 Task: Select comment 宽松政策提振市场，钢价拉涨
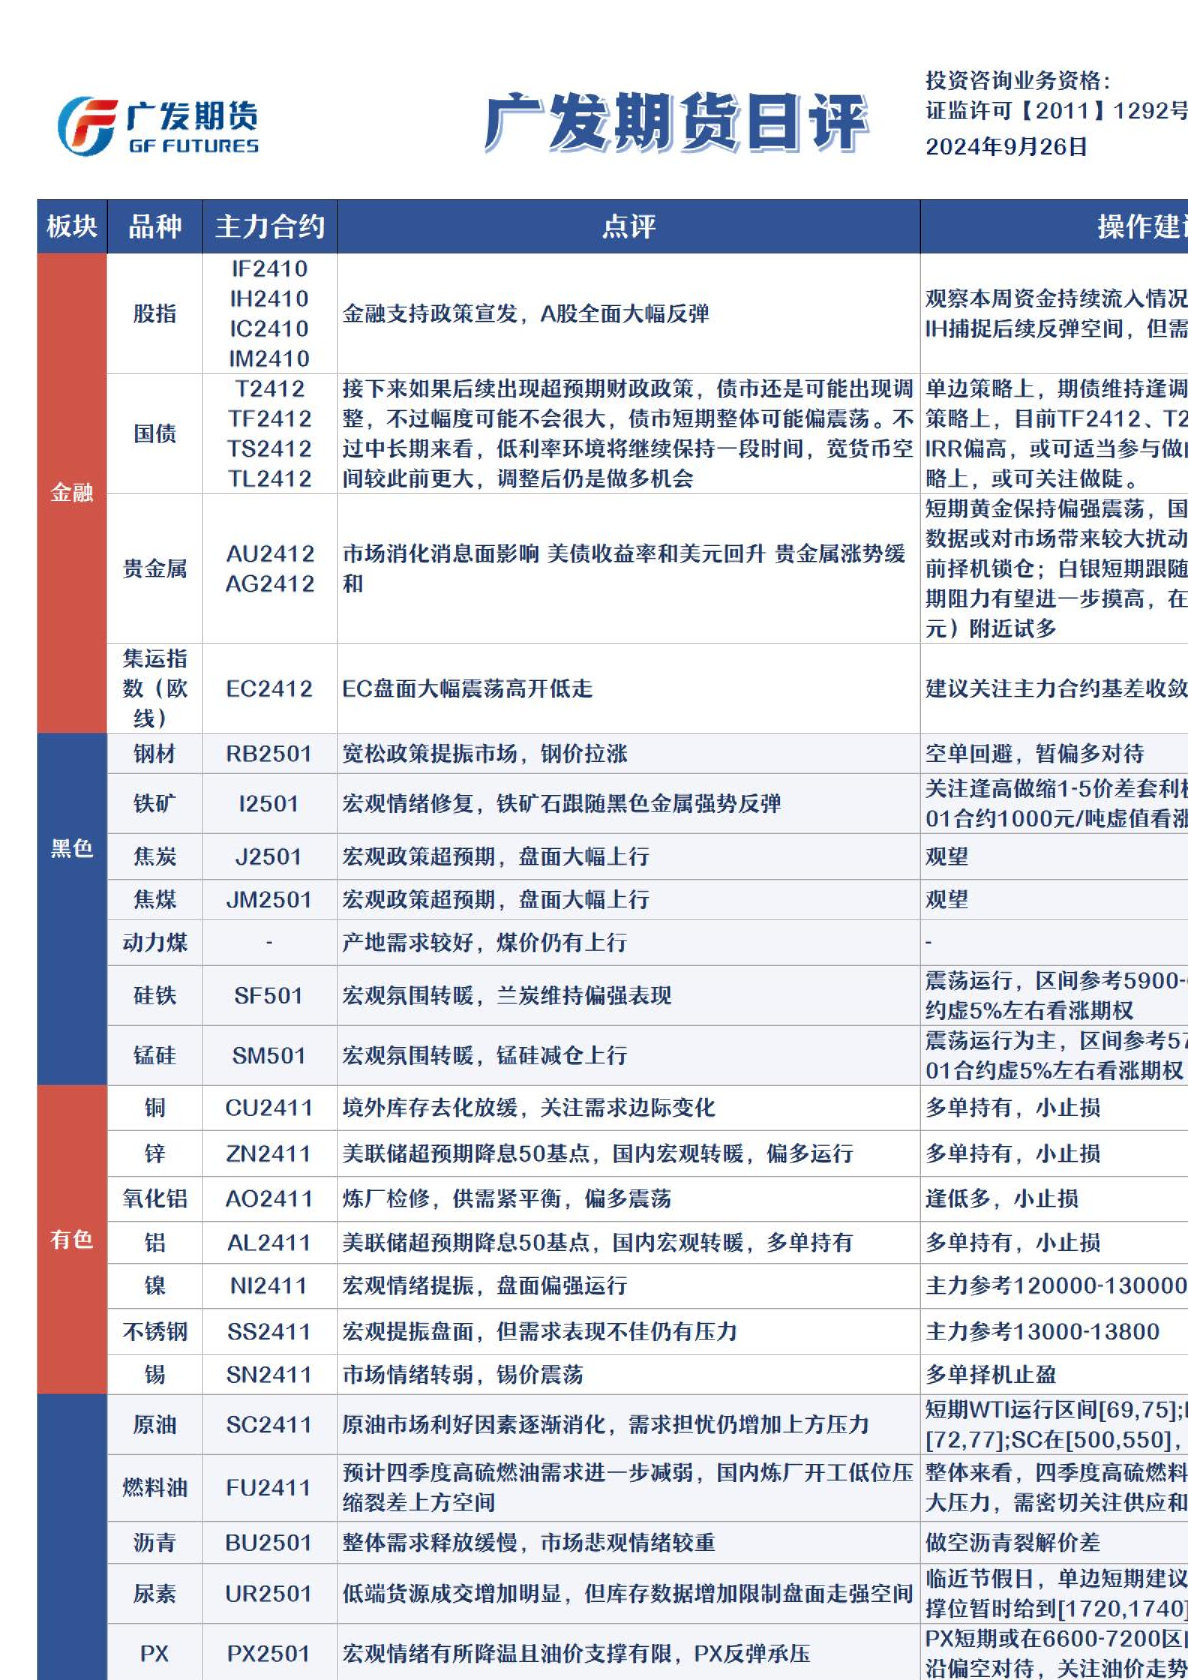point(485,754)
